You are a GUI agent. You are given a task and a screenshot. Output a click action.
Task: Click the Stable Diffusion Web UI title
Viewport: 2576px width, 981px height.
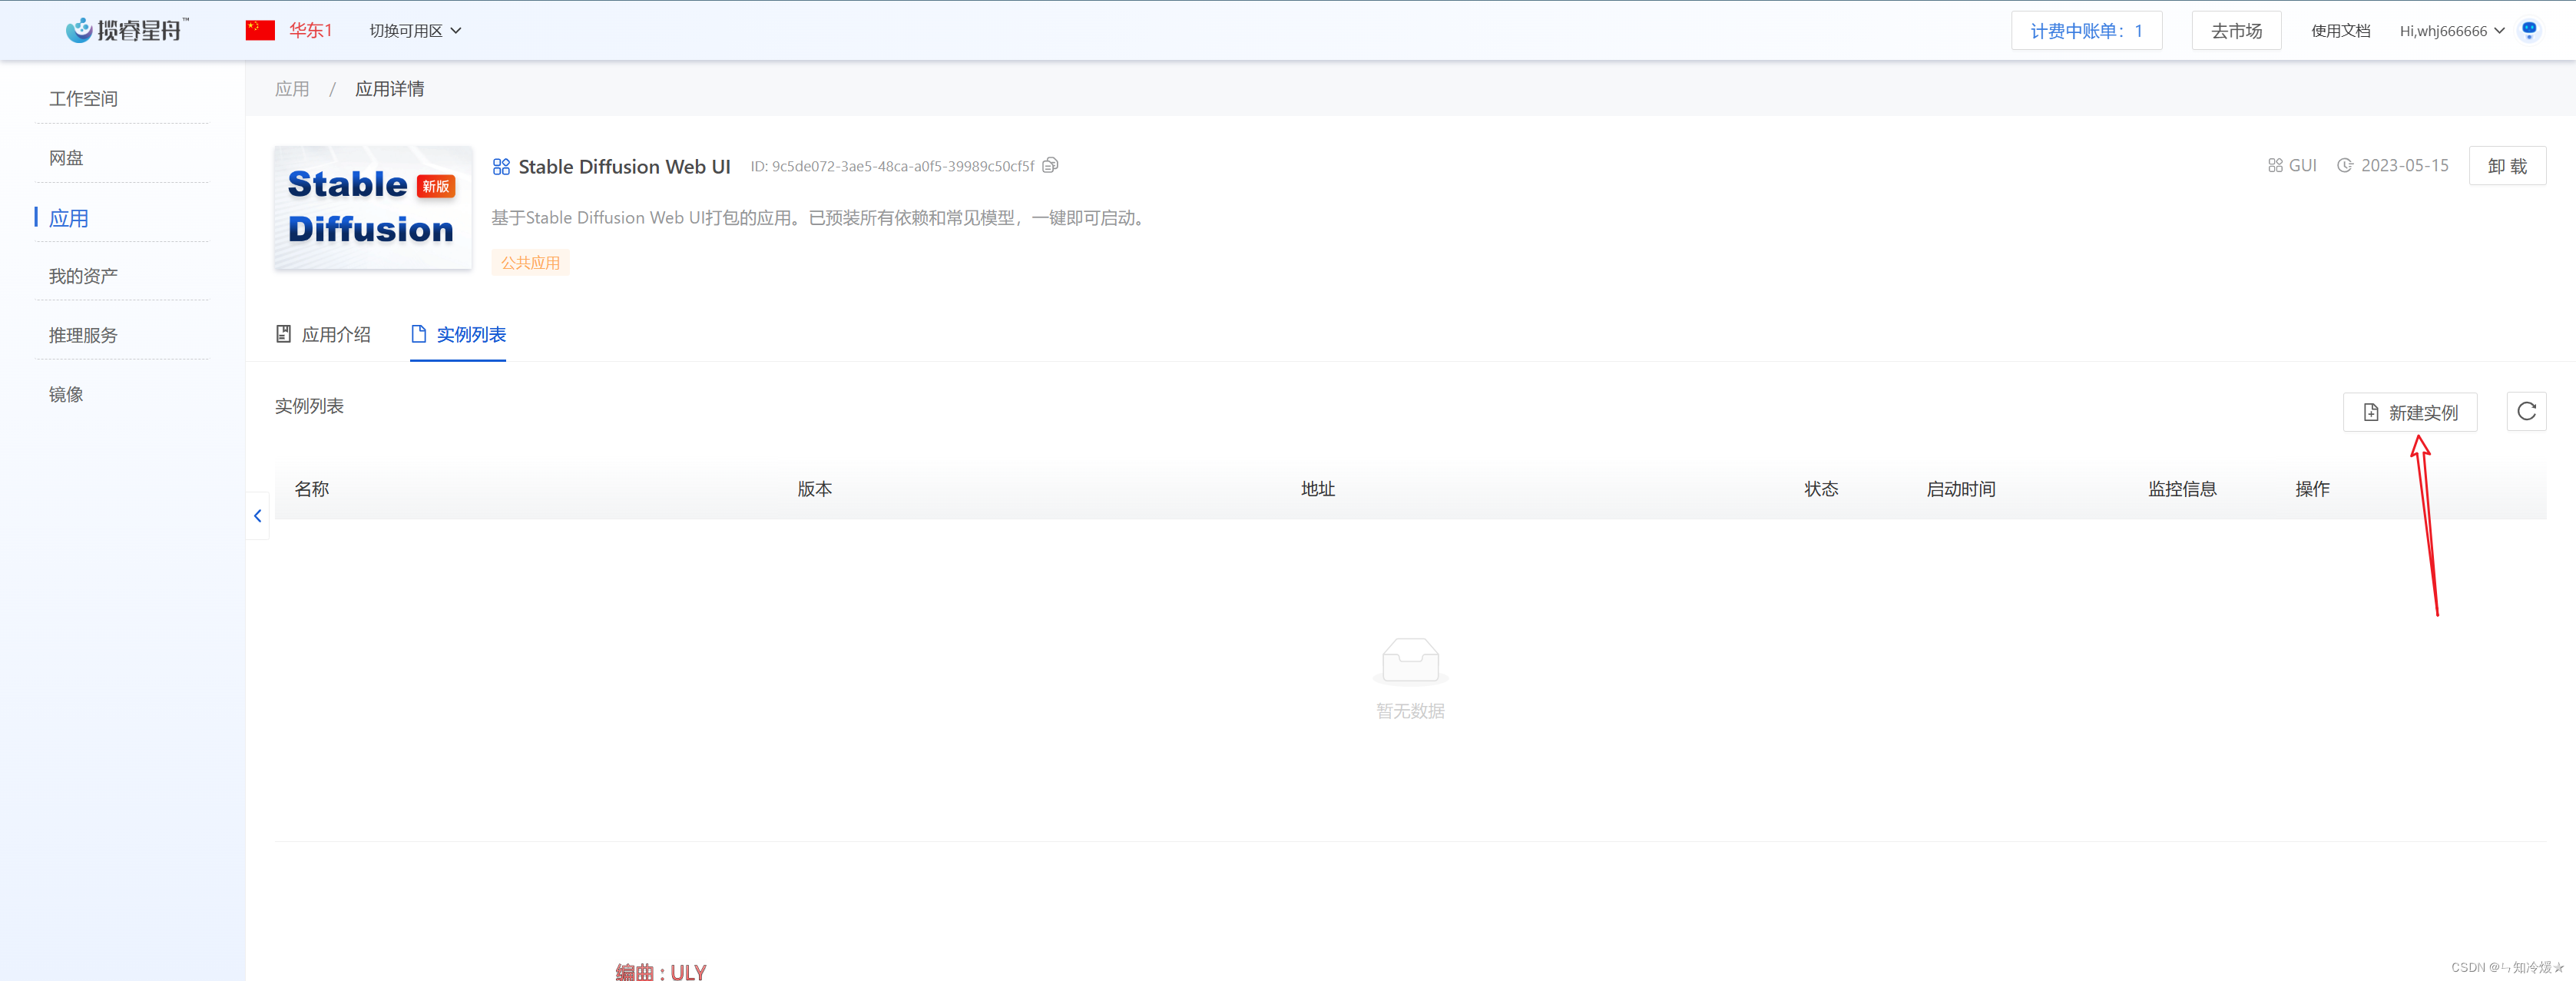[x=624, y=166]
